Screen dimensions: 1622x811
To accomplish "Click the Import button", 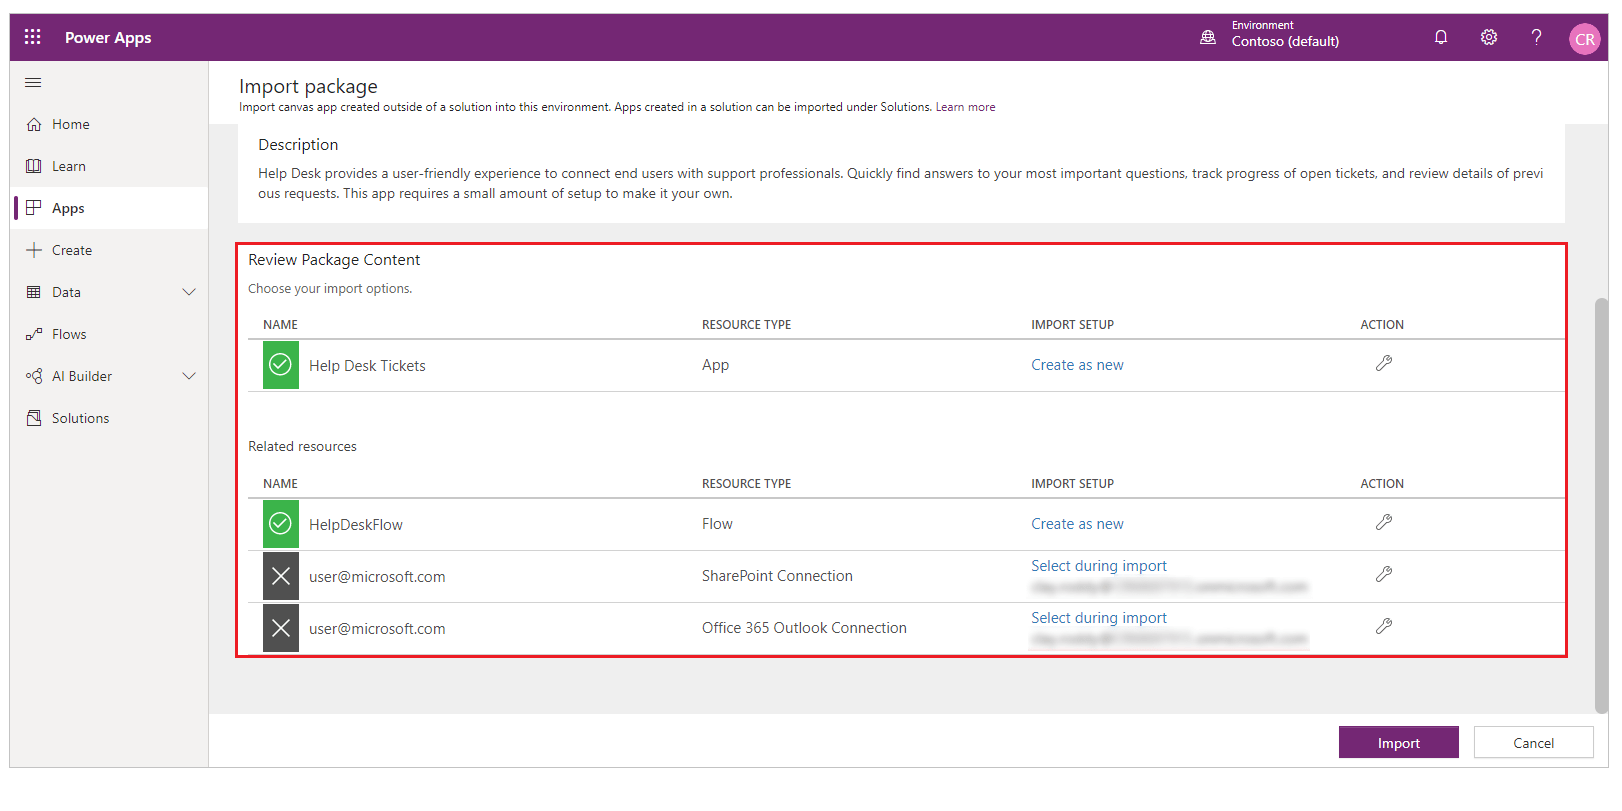I will (1399, 743).
